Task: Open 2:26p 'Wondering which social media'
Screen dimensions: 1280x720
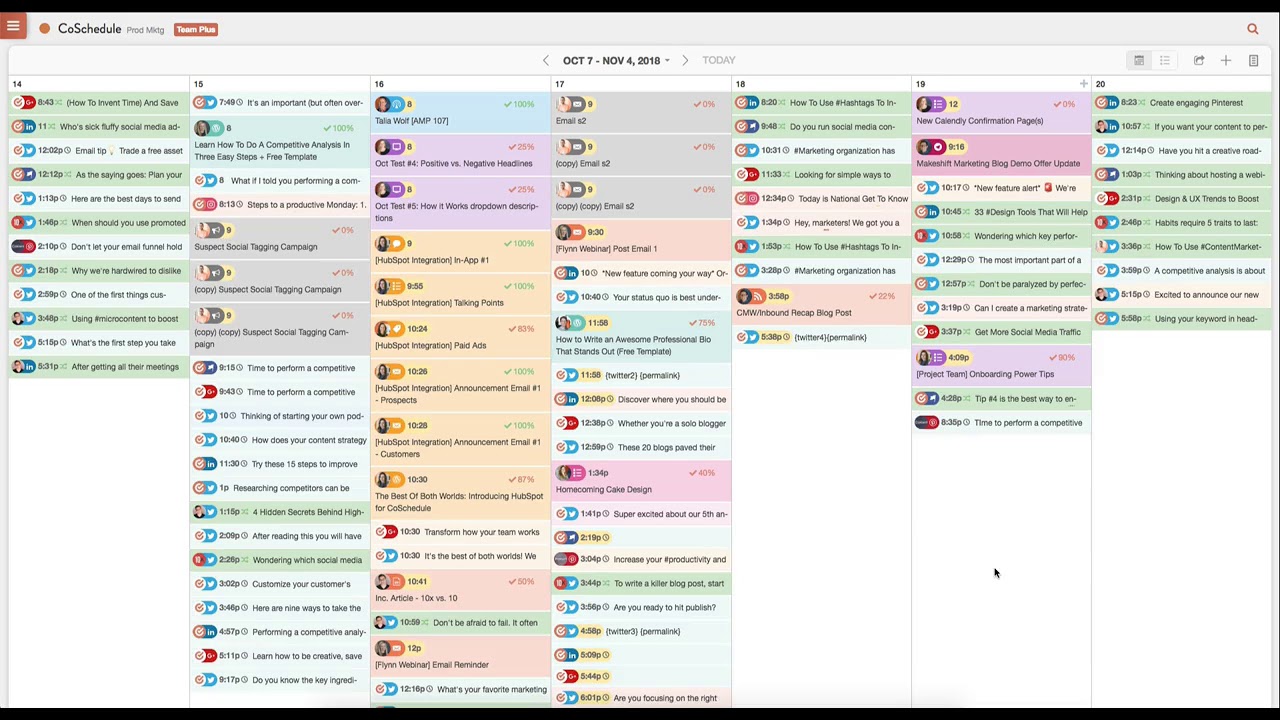Action: point(280,560)
